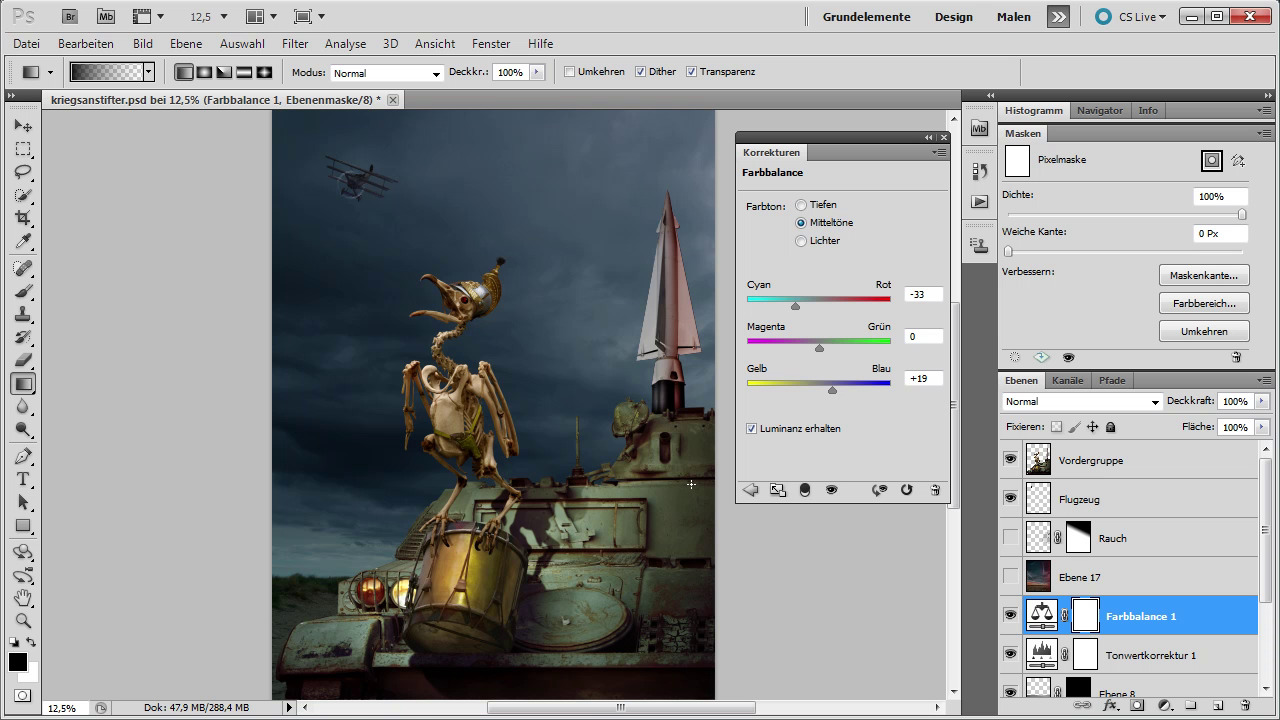Select the Type tool
The image size is (1280, 720).
point(23,479)
